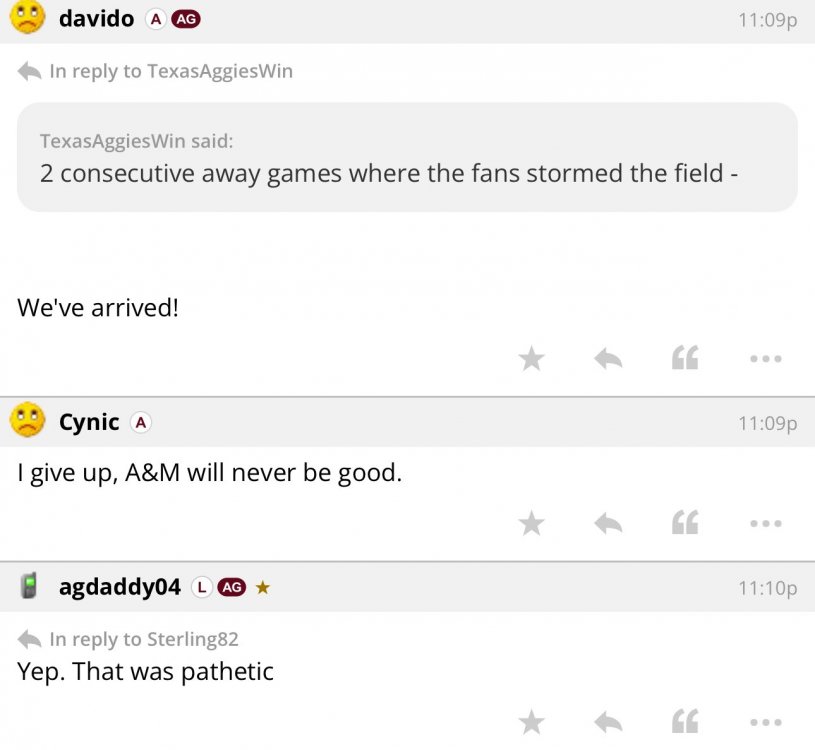Viewport: 815px width, 750px height.
Task: Quote Cynic's "I give up" post
Action: tap(685, 522)
